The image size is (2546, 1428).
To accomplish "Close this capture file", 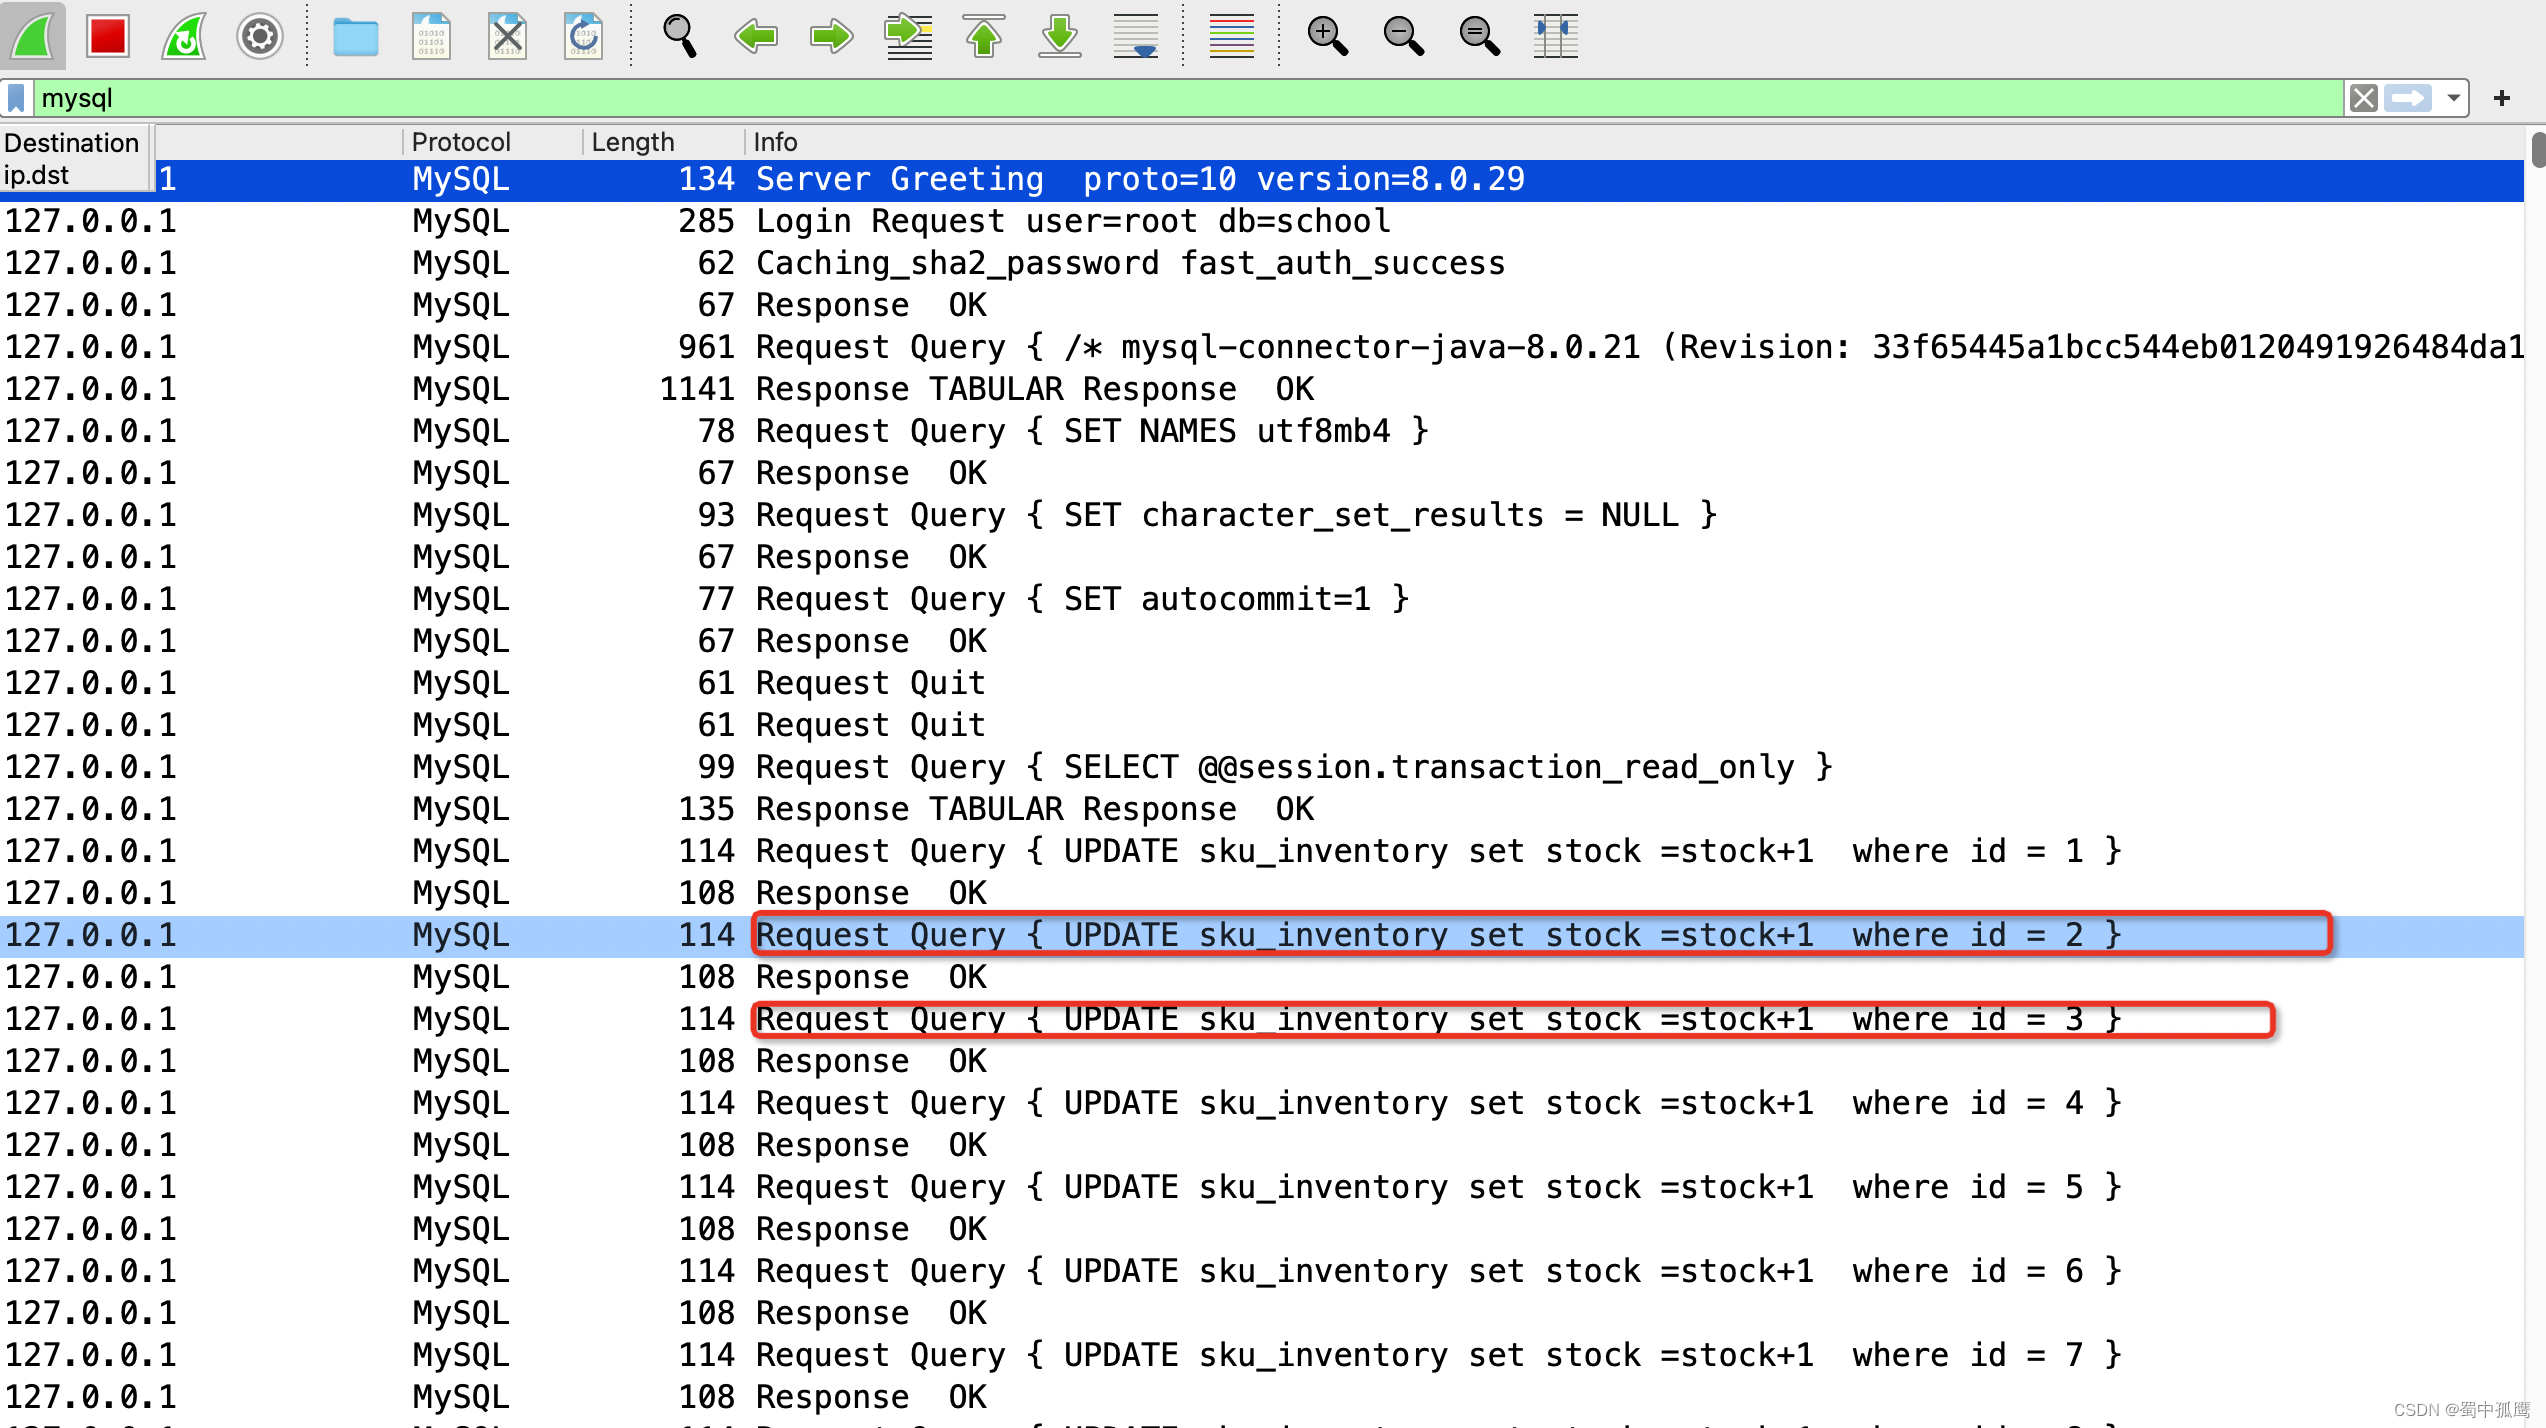I will click(x=507, y=36).
